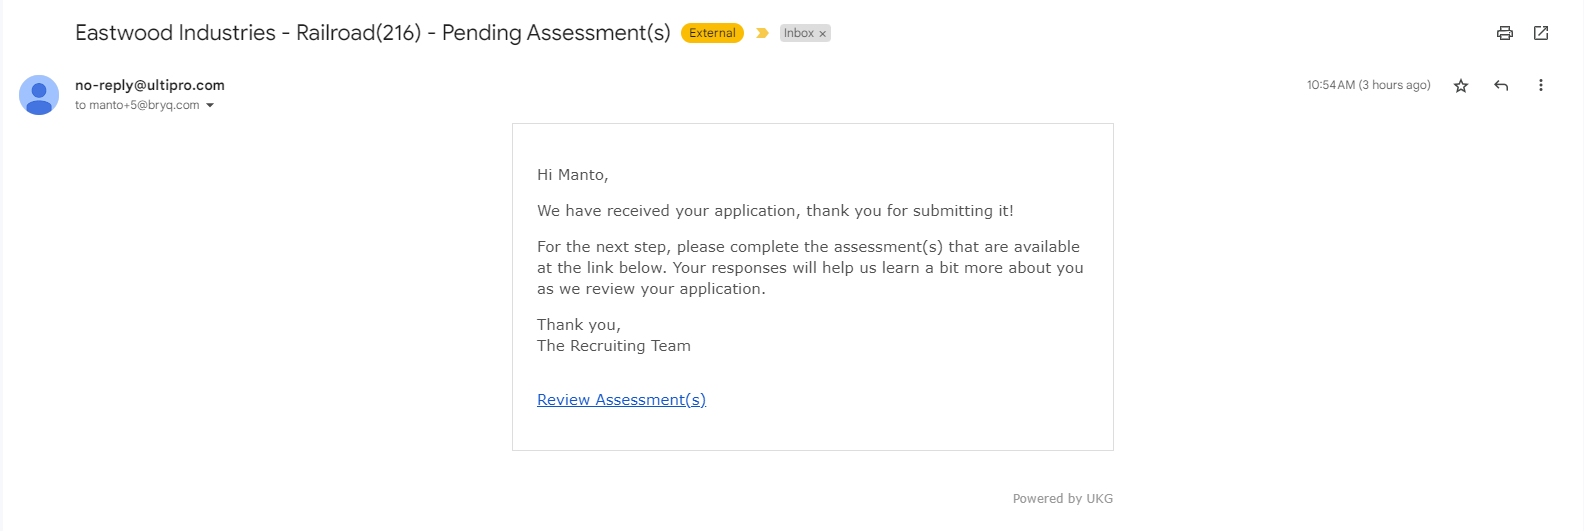The width and height of the screenshot is (1584, 531).
Task: Click the "Hi Manto," greeting line
Action: (573, 175)
